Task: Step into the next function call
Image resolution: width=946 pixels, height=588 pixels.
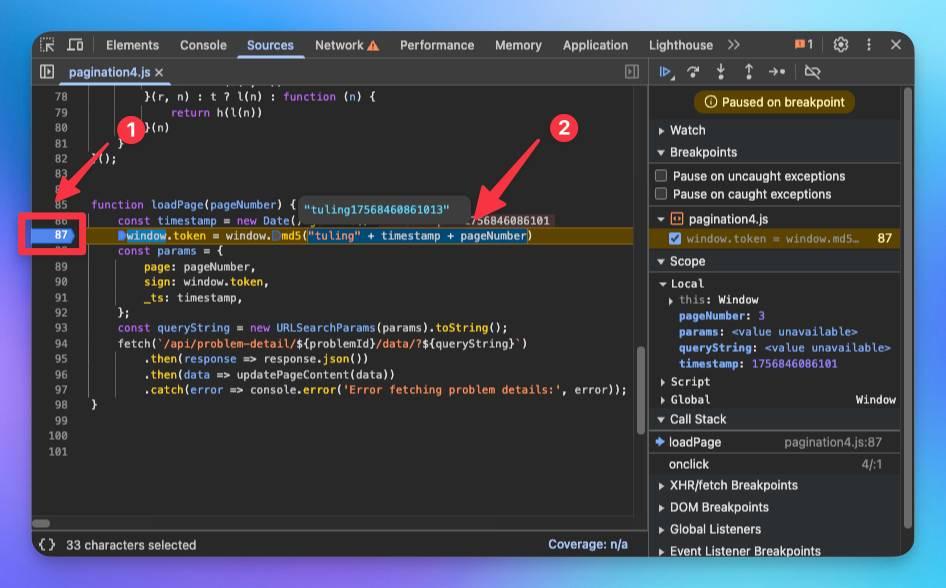Action: (x=721, y=72)
